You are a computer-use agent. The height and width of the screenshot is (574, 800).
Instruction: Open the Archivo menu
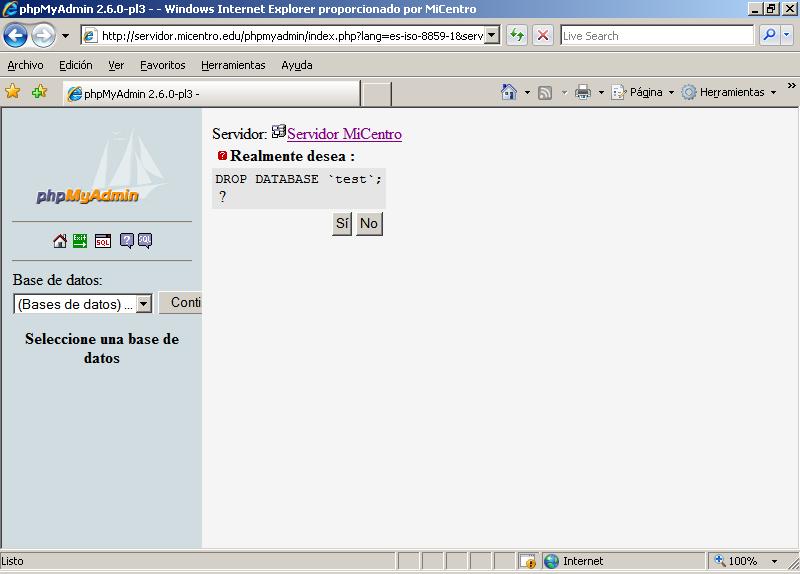(x=25, y=65)
